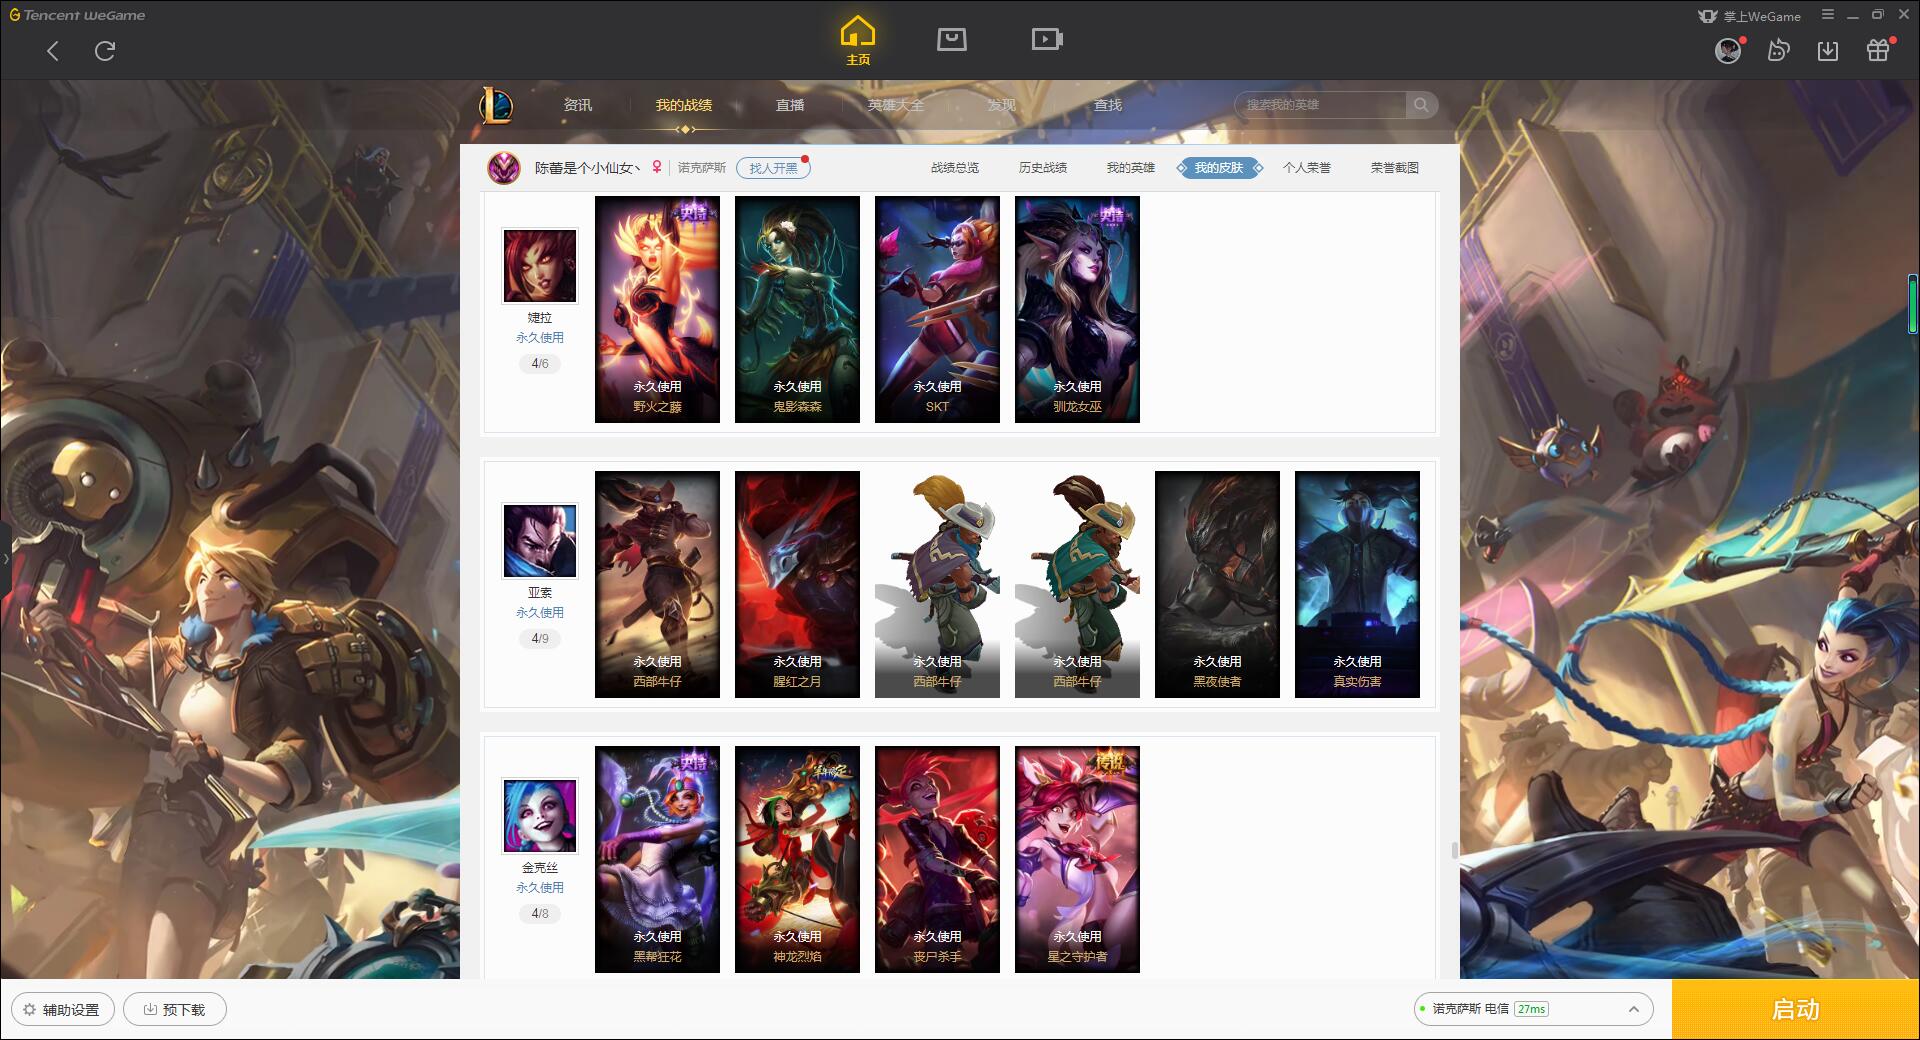Screen dimensions: 1920x1040
Task: Click the 预下载 button
Action: tap(175, 1009)
